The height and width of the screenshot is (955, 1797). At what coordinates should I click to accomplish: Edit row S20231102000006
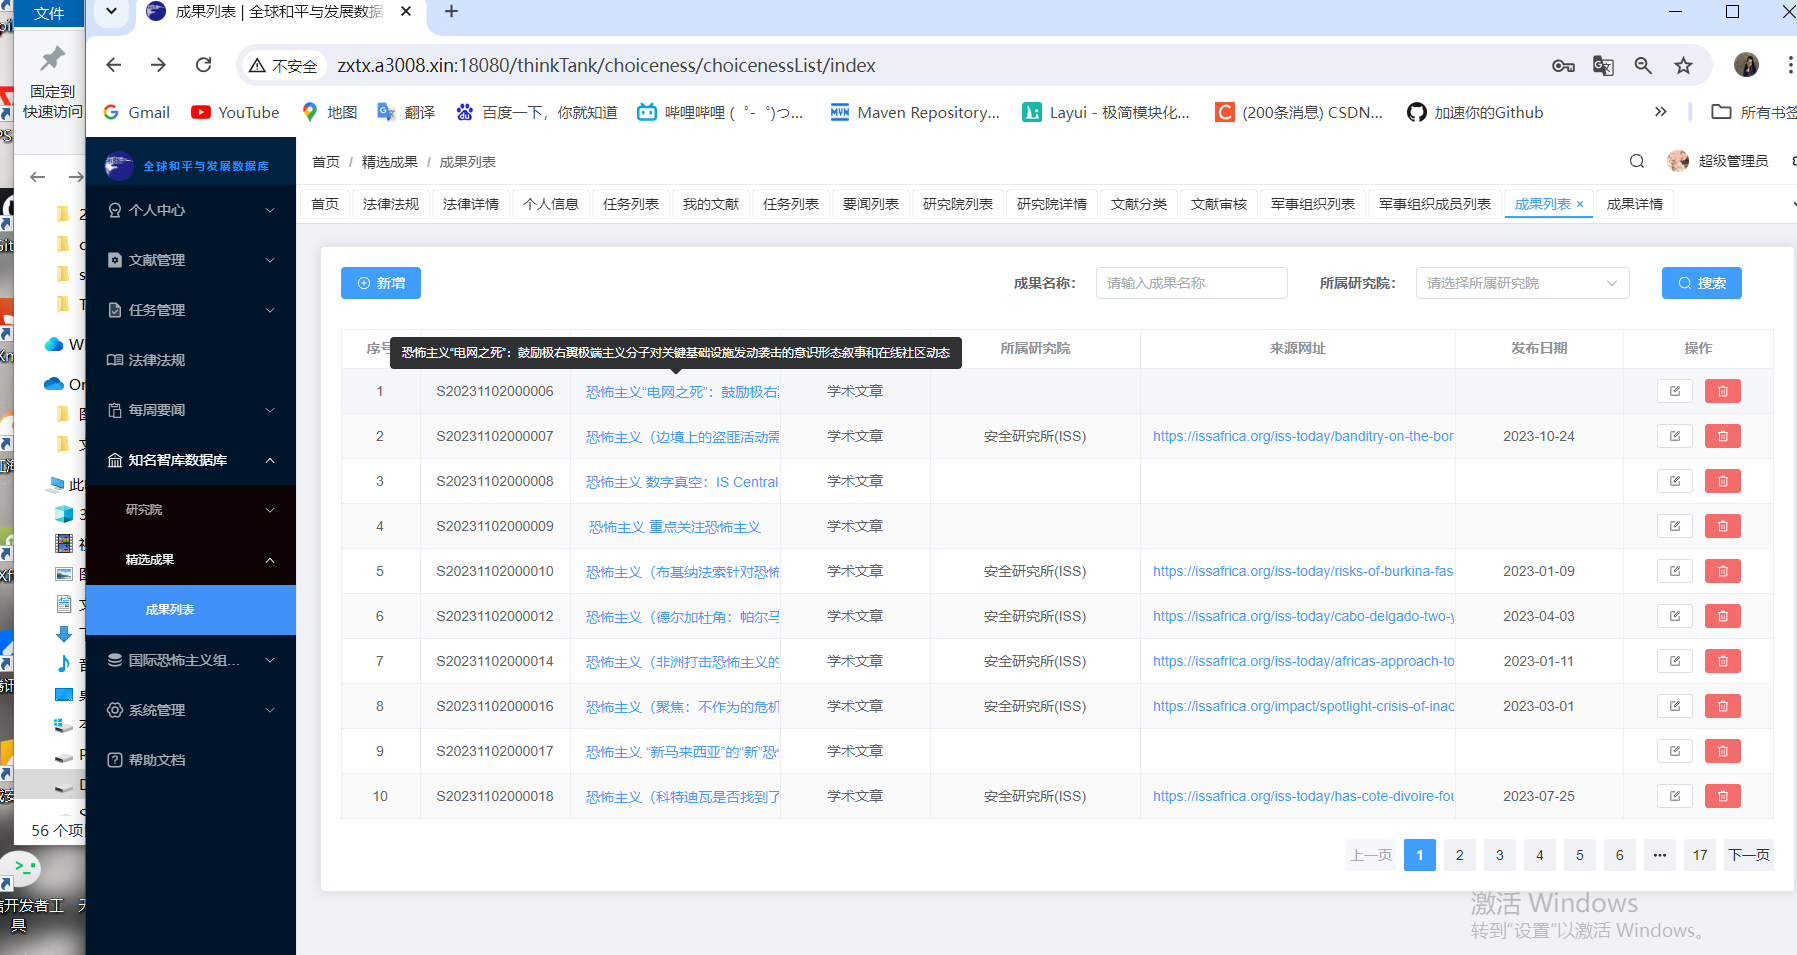(x=1674, y=391)
